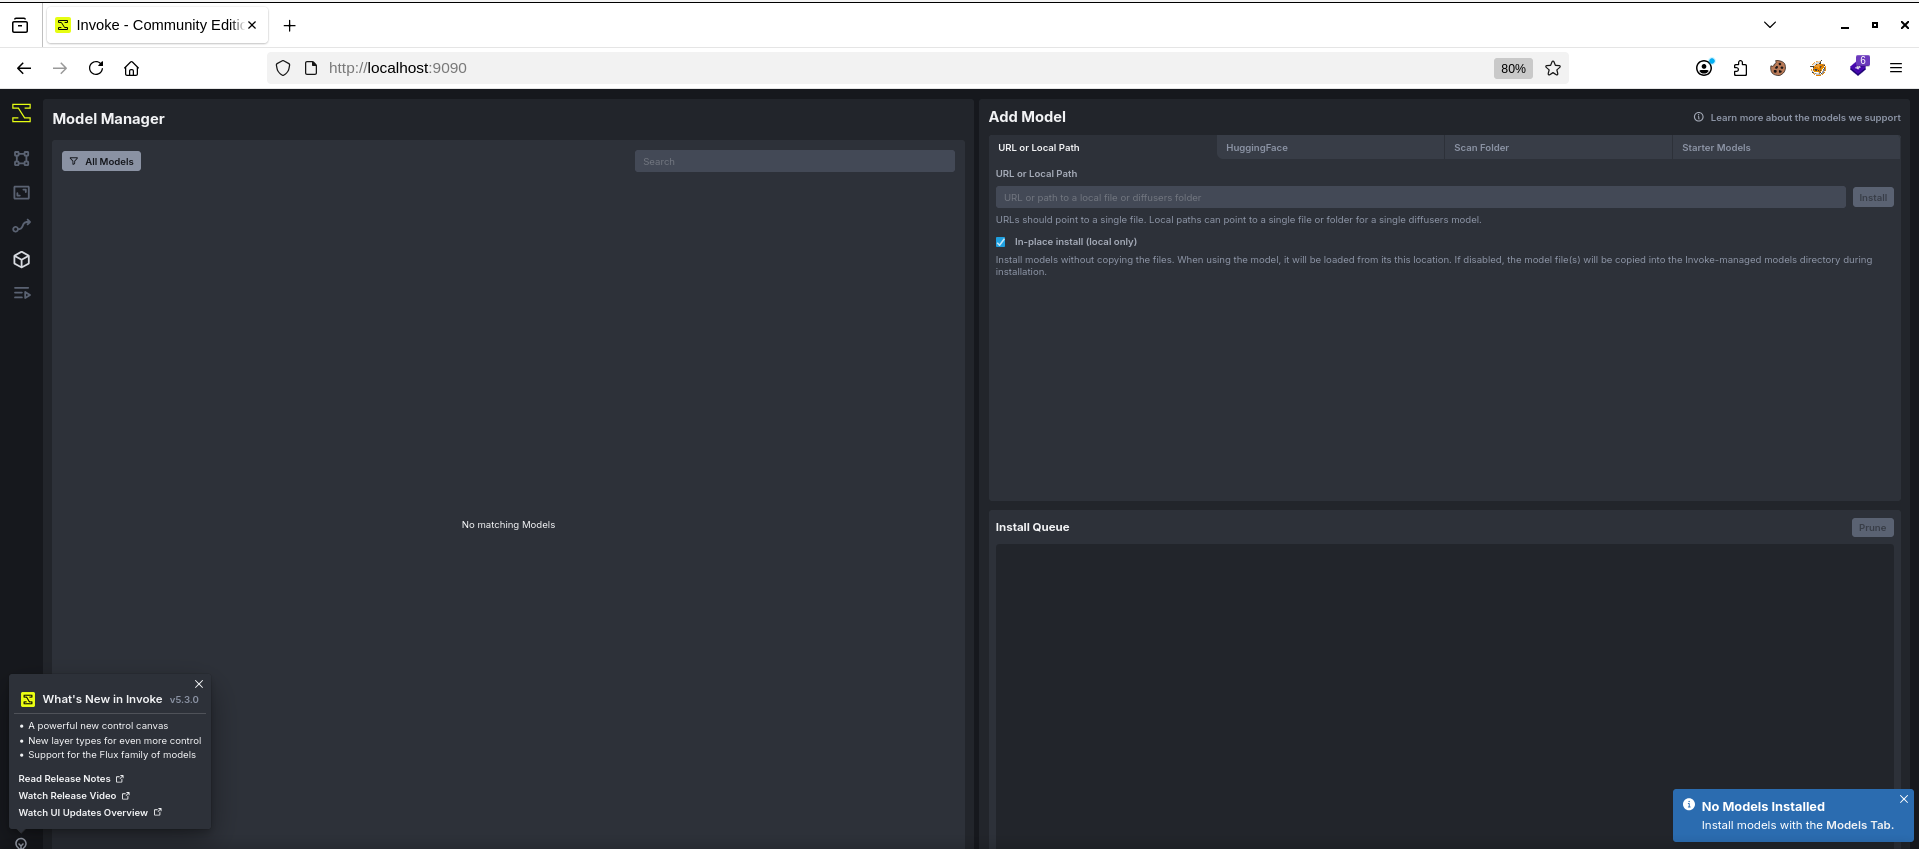
Task: Switch to the Starter Models tab
Action: pyautogui.click(x=1787, y=147)
